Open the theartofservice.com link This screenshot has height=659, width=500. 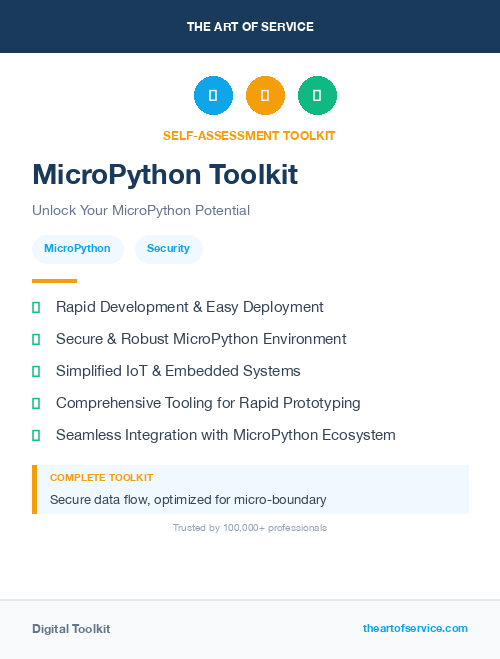click(x=415, y=628)
